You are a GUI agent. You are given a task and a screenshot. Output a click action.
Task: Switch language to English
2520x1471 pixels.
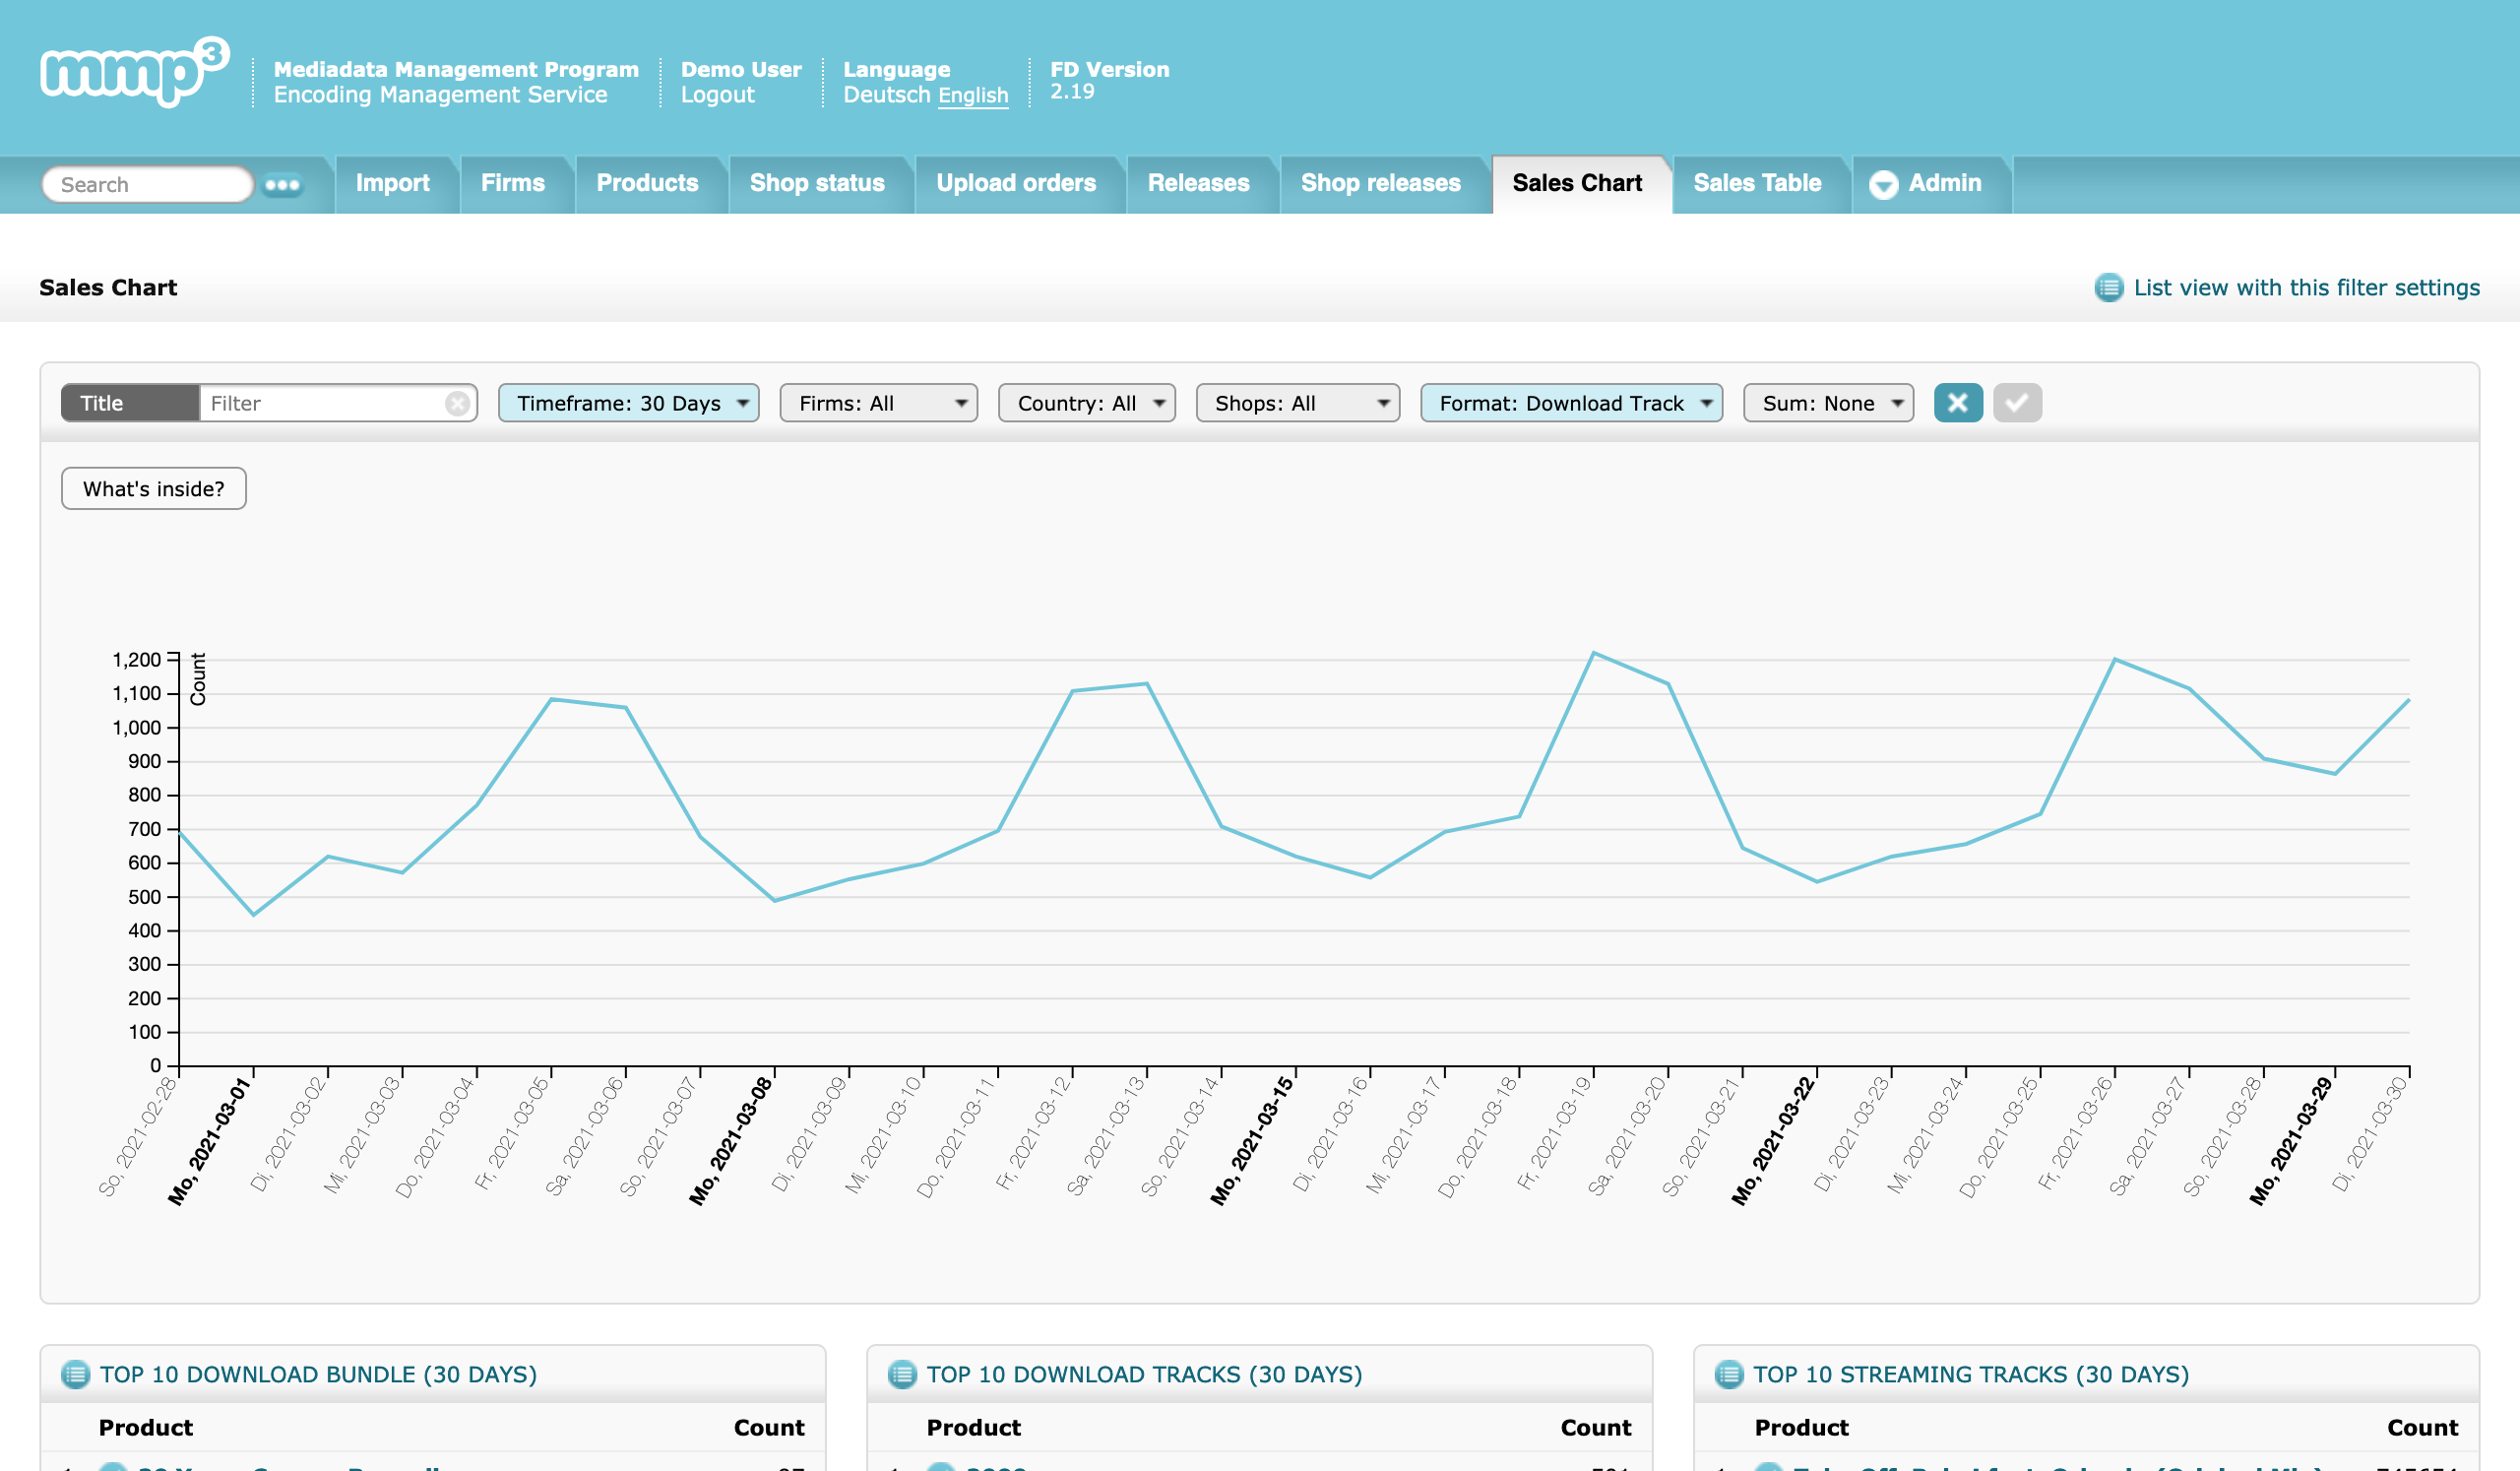[972, 95]
